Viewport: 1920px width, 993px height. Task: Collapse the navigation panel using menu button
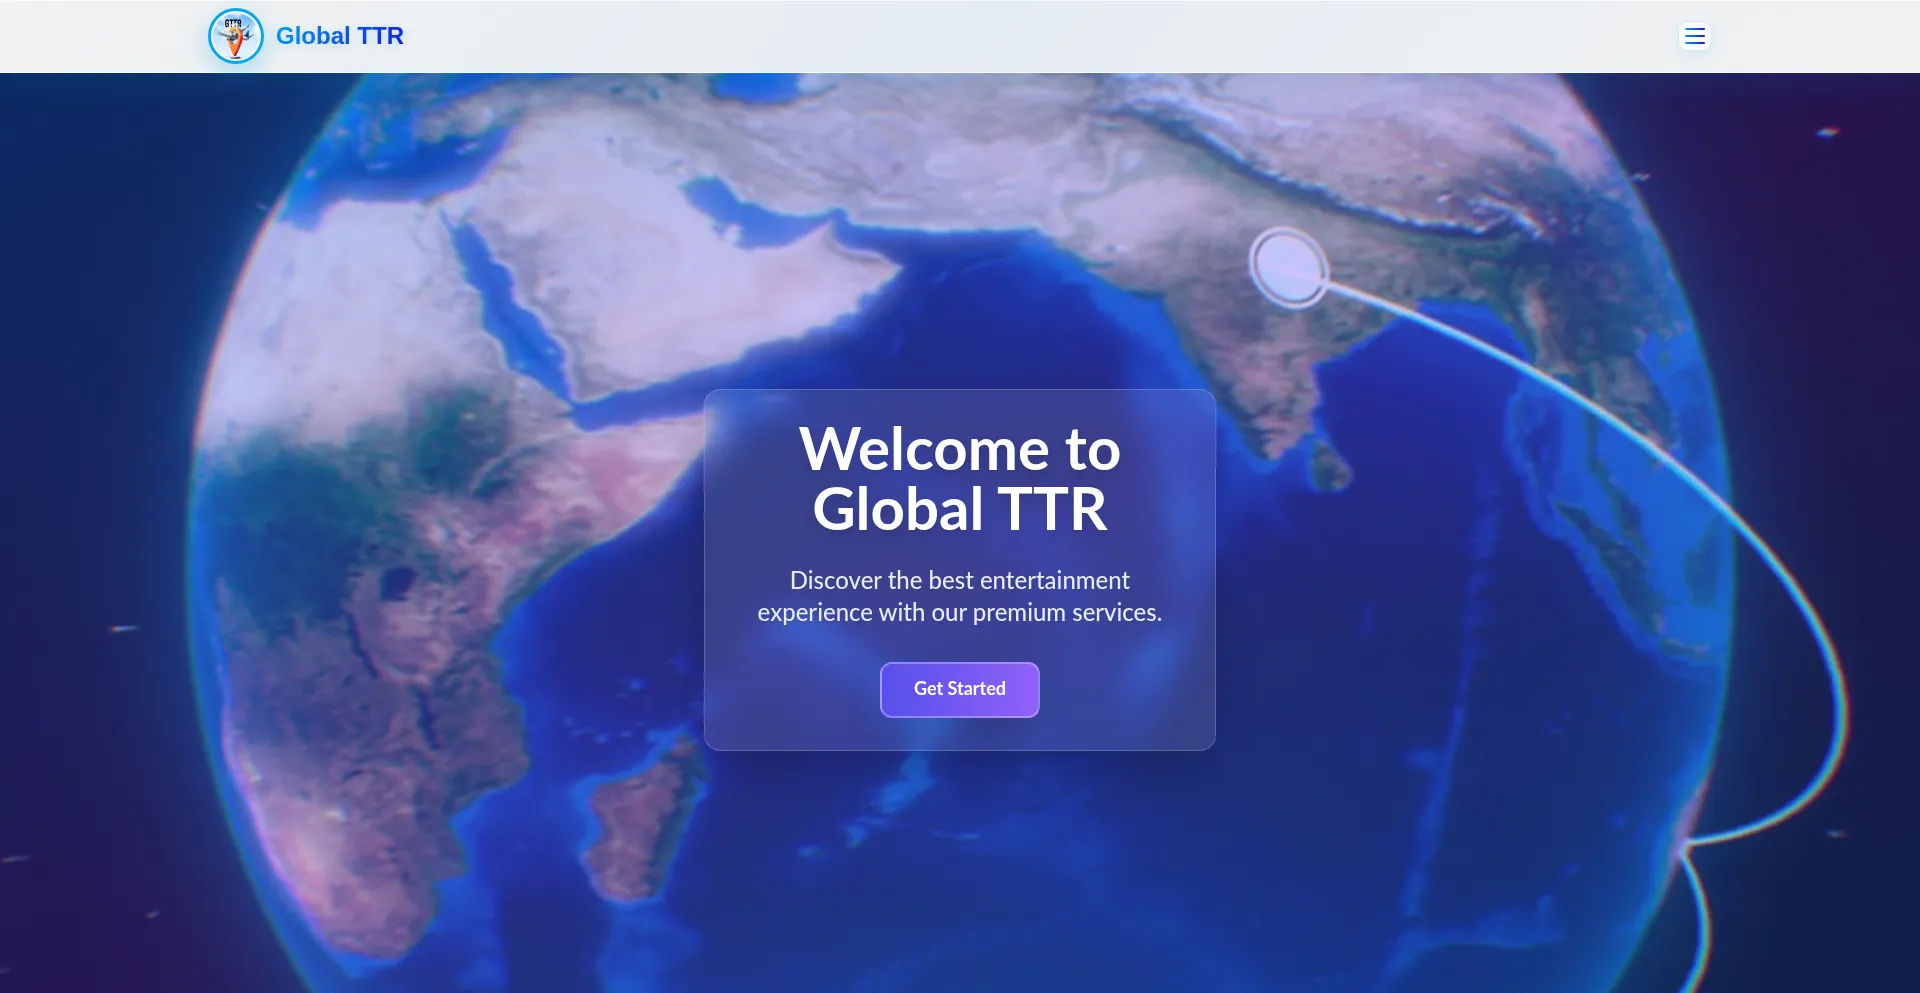(x=1695, y=36)
